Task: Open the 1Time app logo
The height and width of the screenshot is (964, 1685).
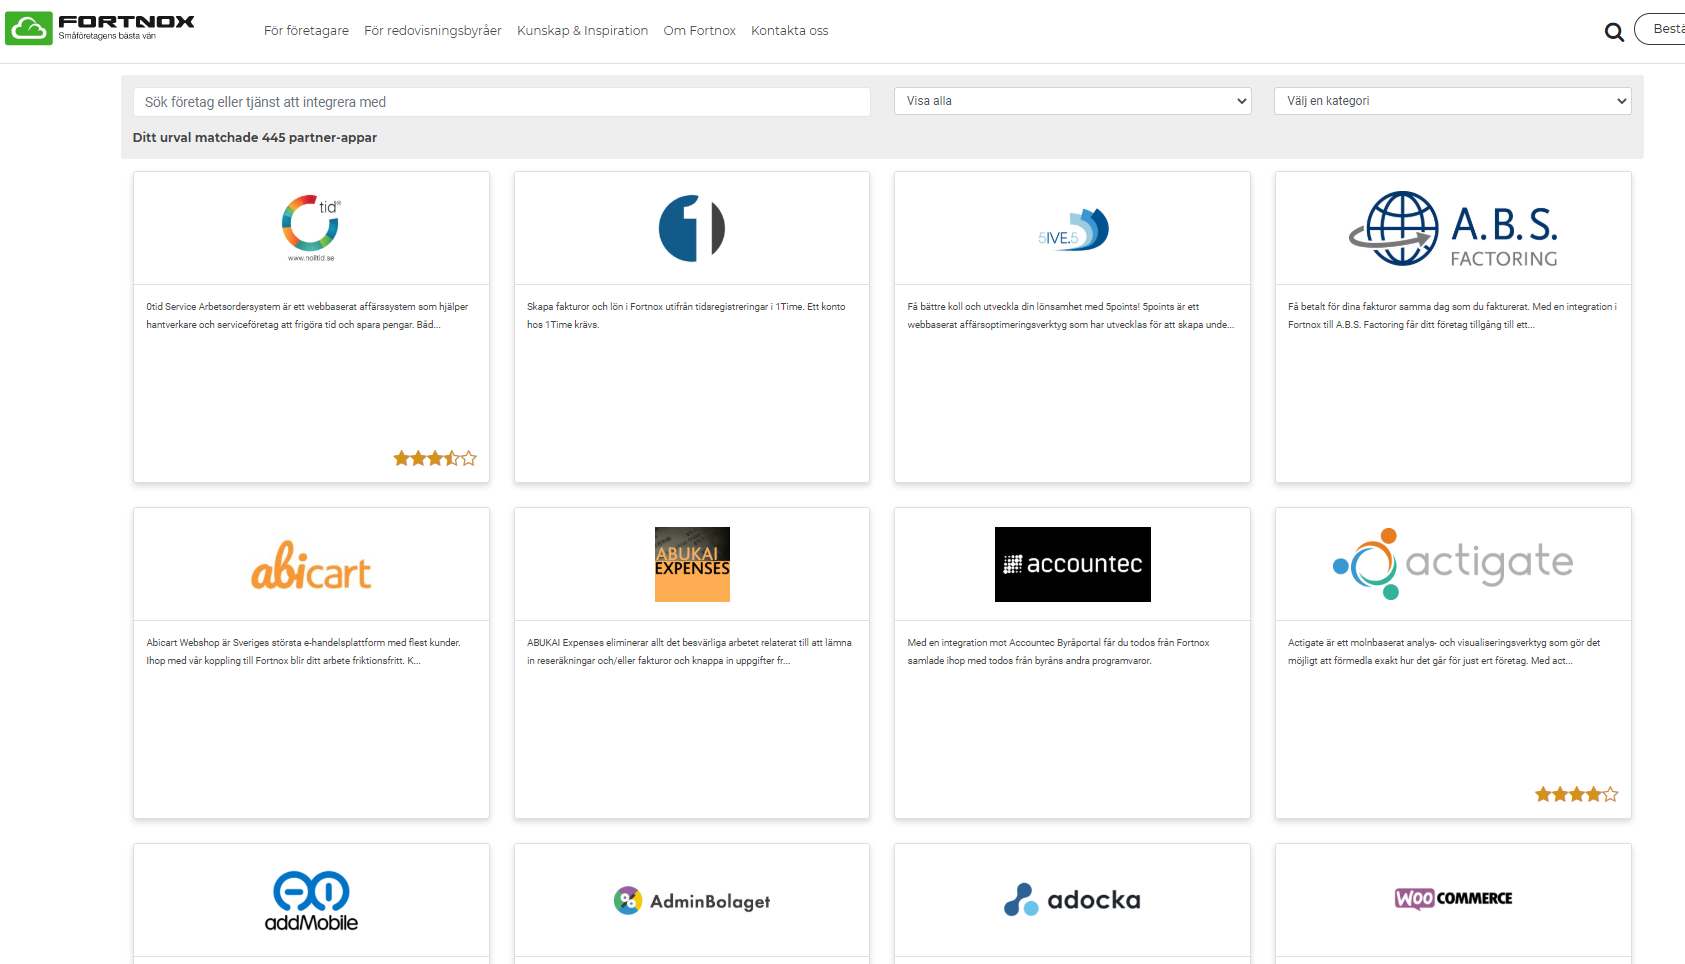Action: [x=692, y=228]
